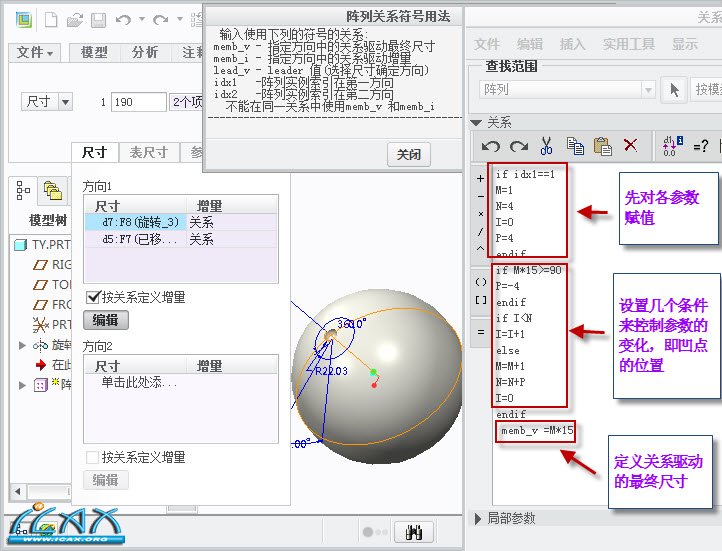
Task: Cut with the scissors icon
Action: point(547,146)
